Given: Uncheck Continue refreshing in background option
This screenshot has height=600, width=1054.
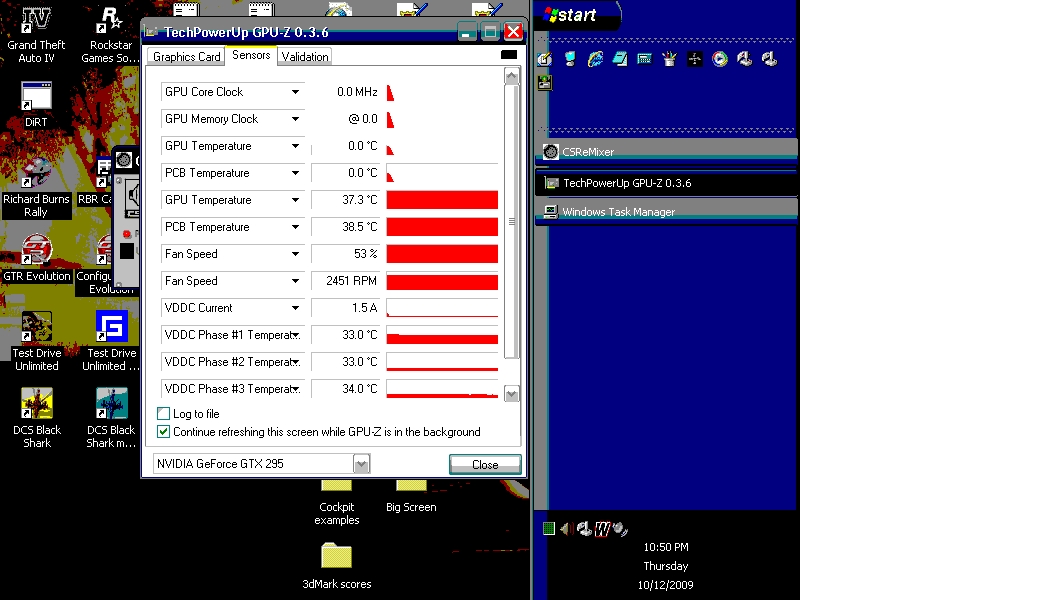Looking at the screenshot, I should (163, 432).
